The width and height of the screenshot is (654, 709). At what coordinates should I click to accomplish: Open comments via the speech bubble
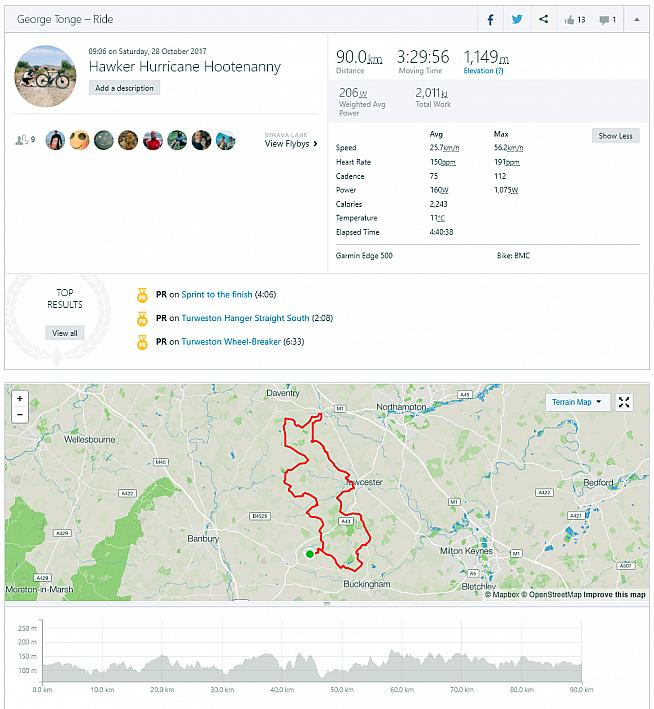point(607,19)
